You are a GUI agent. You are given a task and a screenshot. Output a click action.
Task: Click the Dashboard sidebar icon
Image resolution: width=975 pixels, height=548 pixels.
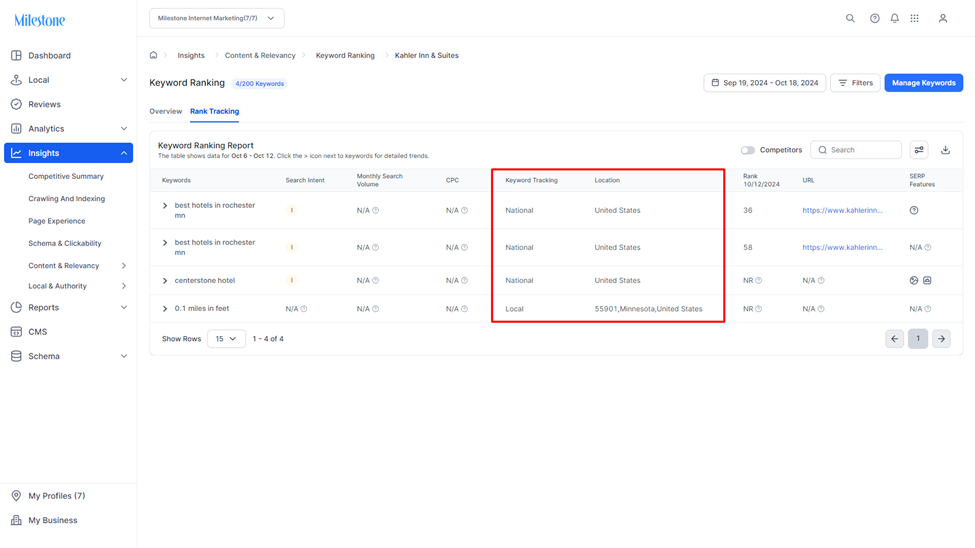16,55
